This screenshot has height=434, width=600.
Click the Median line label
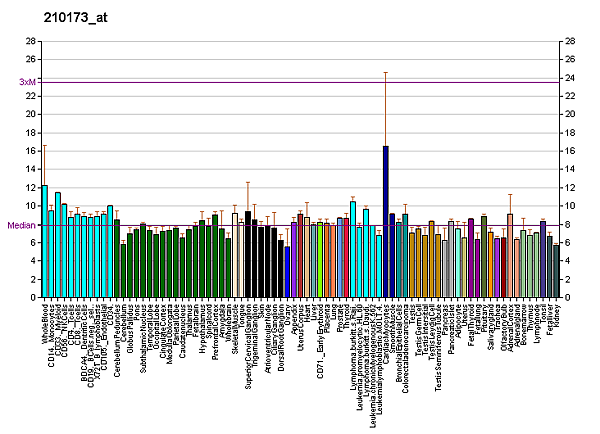(22, 226)
